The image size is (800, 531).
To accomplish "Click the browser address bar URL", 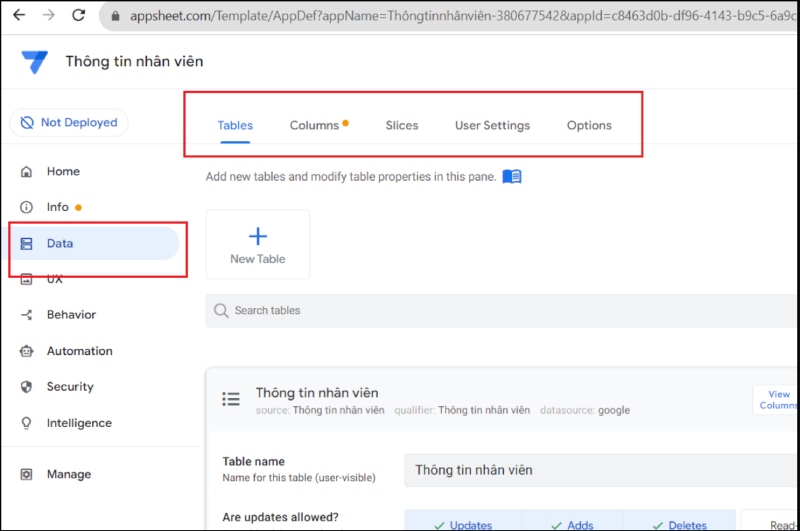I will [x=462, y=16].
